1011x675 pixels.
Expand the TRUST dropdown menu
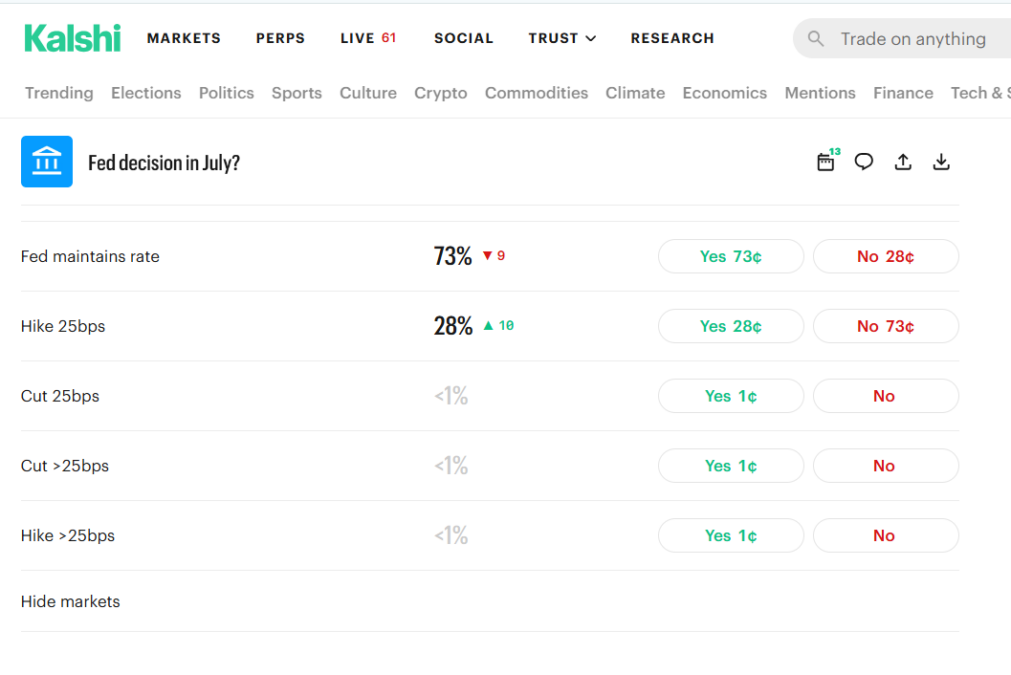click(562, 38)
